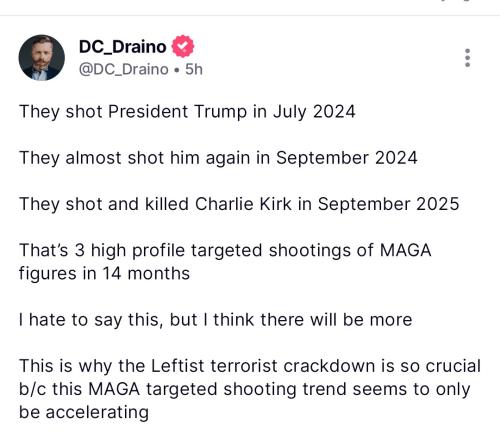This screenshot has height=444, width=500.
Task: Click the line mentioning Charlie Kirk
Action: coord(239,204)
